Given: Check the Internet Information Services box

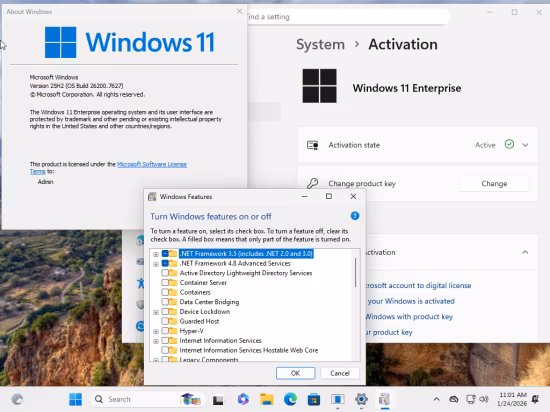Looking at the screenshot, I should [165, 340].
